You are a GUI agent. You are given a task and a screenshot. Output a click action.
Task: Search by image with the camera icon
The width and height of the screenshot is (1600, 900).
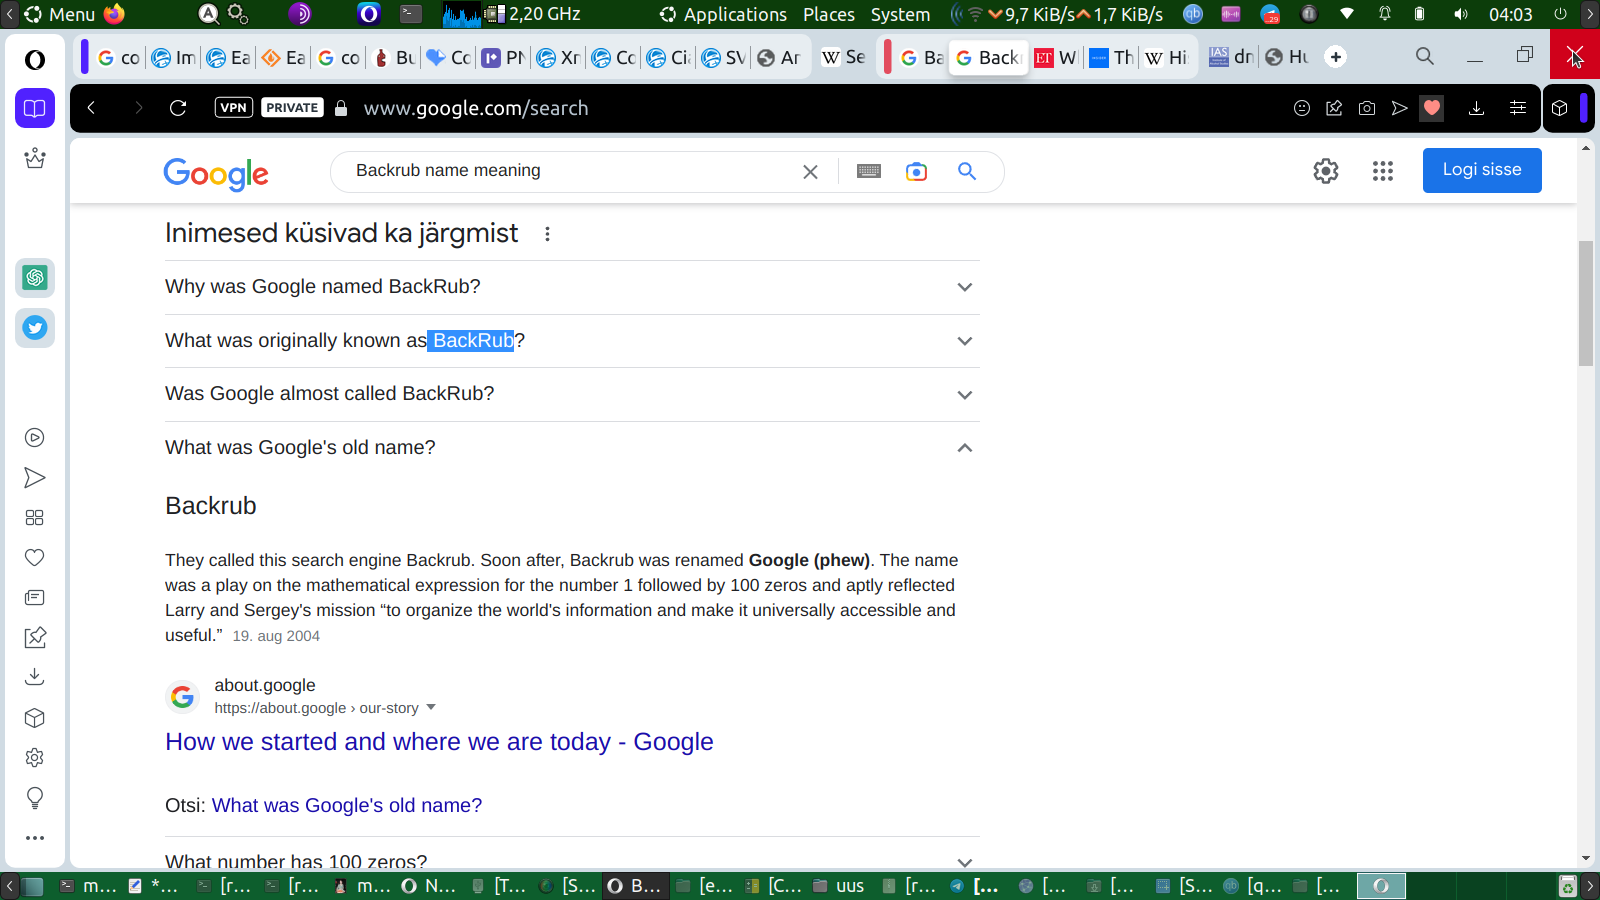point(916,172)
